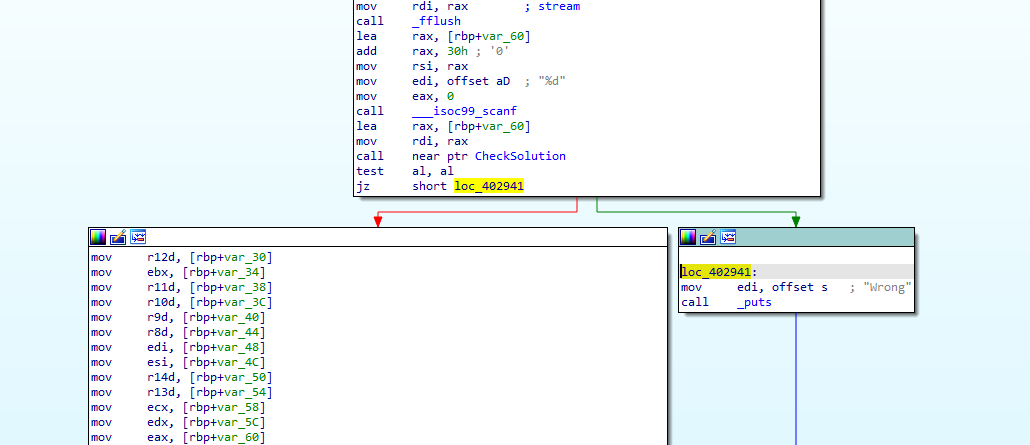
Task: Select the "mov r9d, [rbp+var_40]" line
Action: 178,317
